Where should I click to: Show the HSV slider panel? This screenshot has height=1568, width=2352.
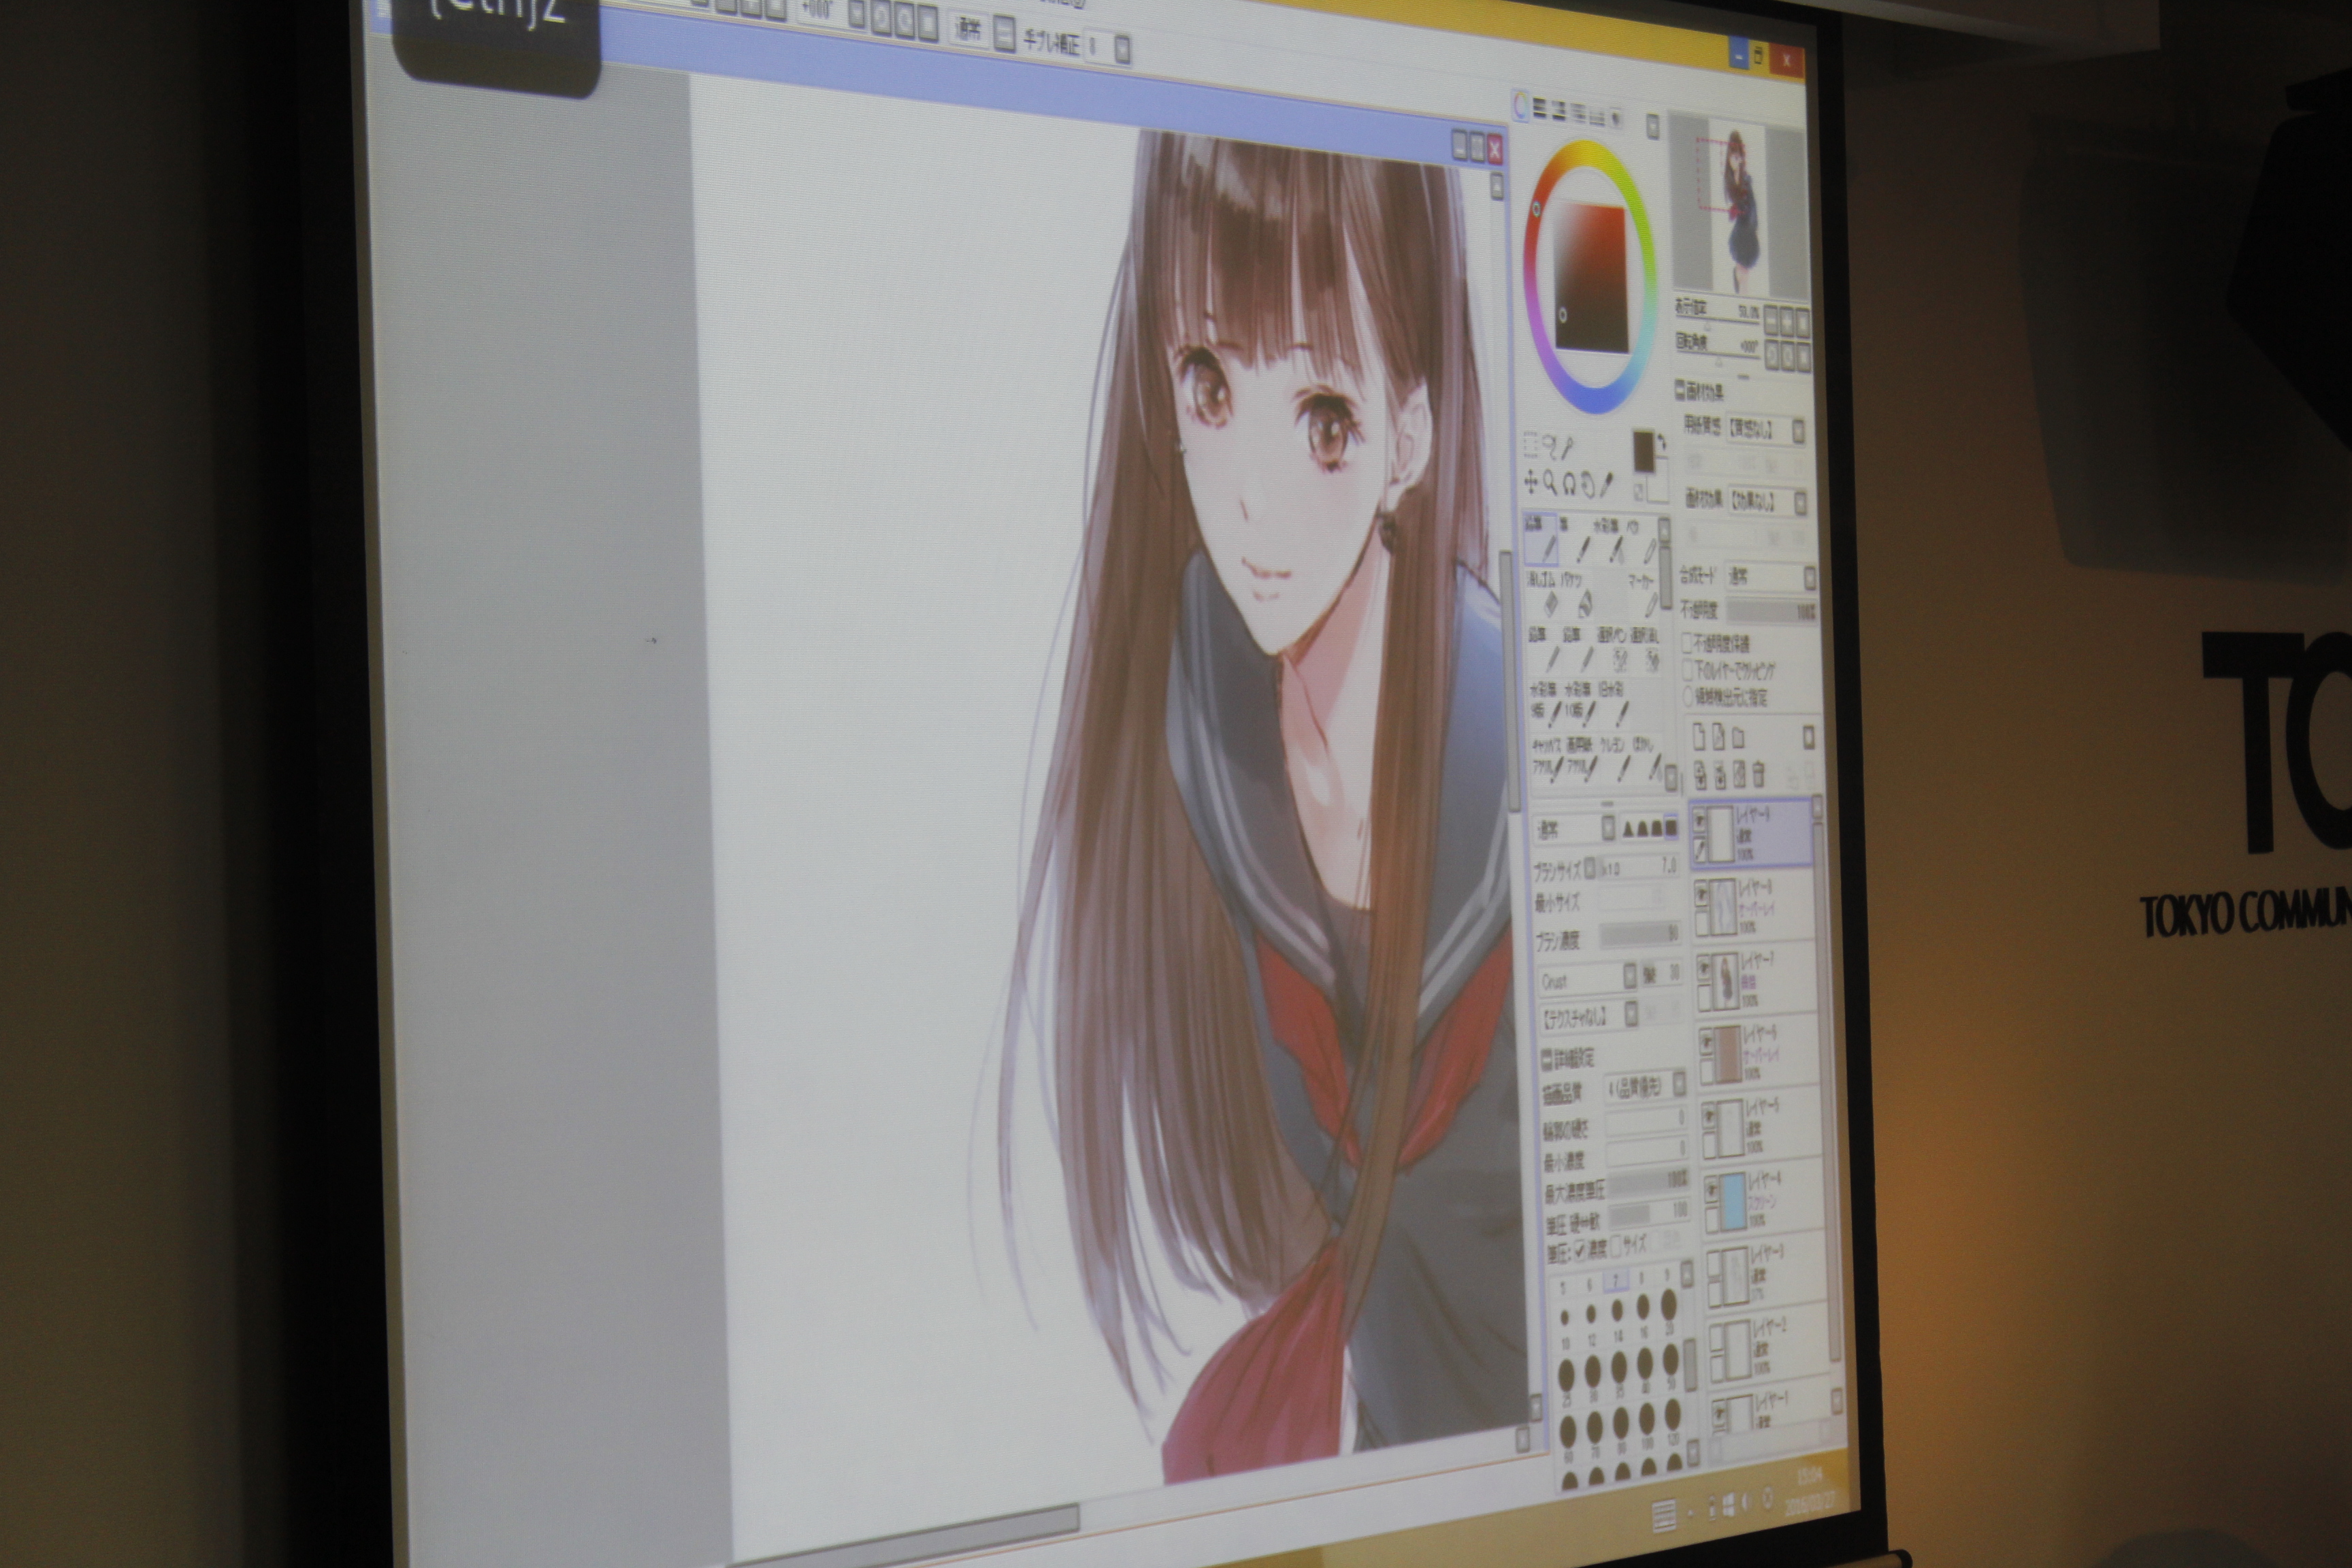coord(1559,111)
